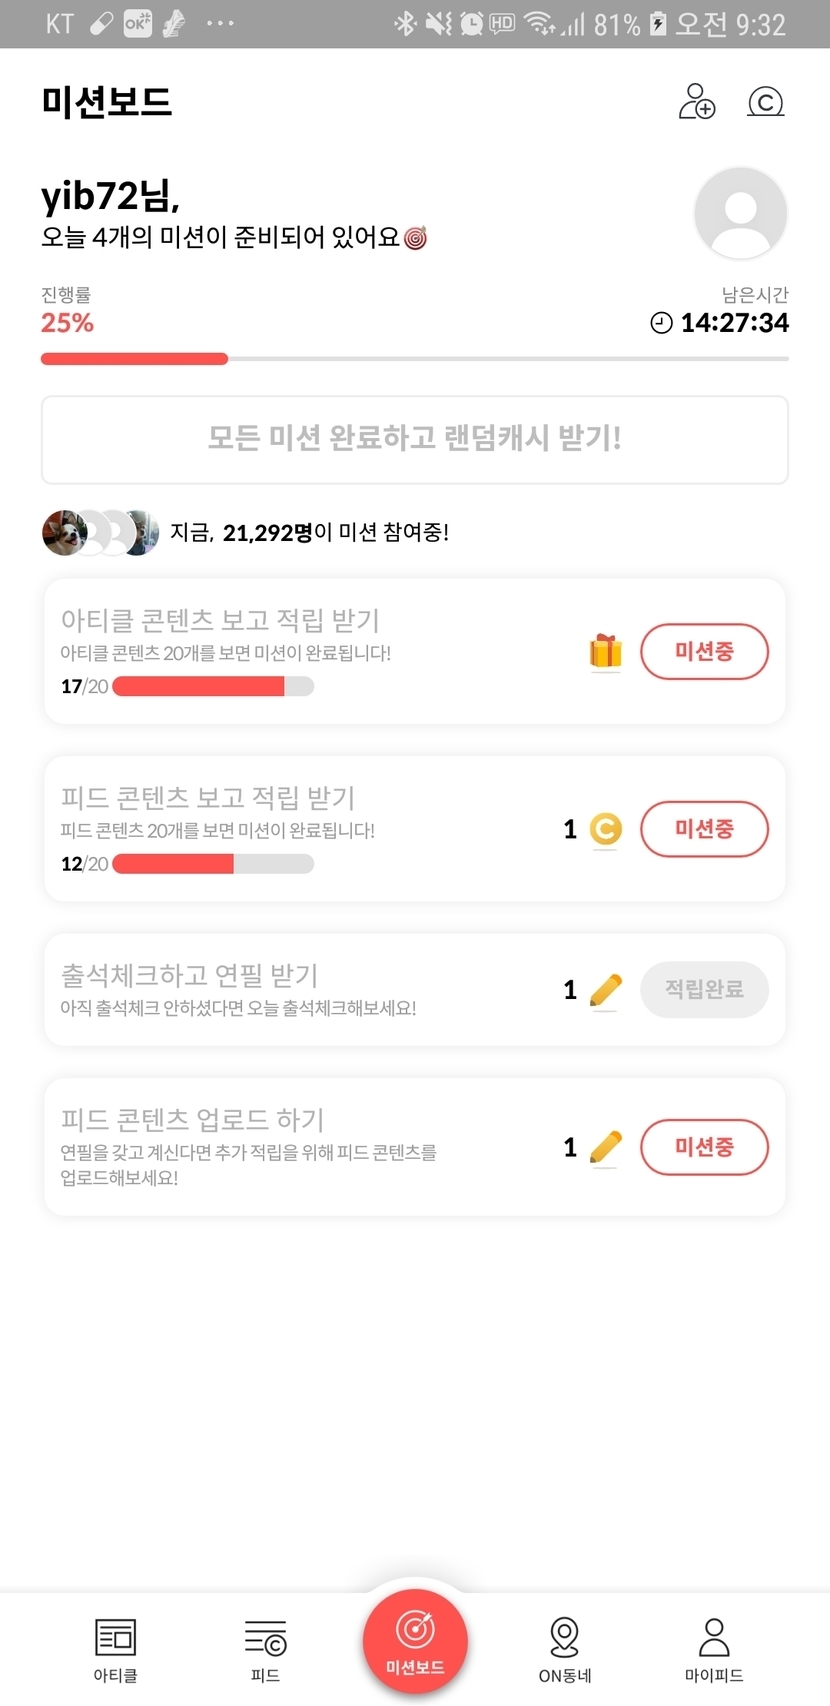Tap 미션중 button for article mission

704,652
